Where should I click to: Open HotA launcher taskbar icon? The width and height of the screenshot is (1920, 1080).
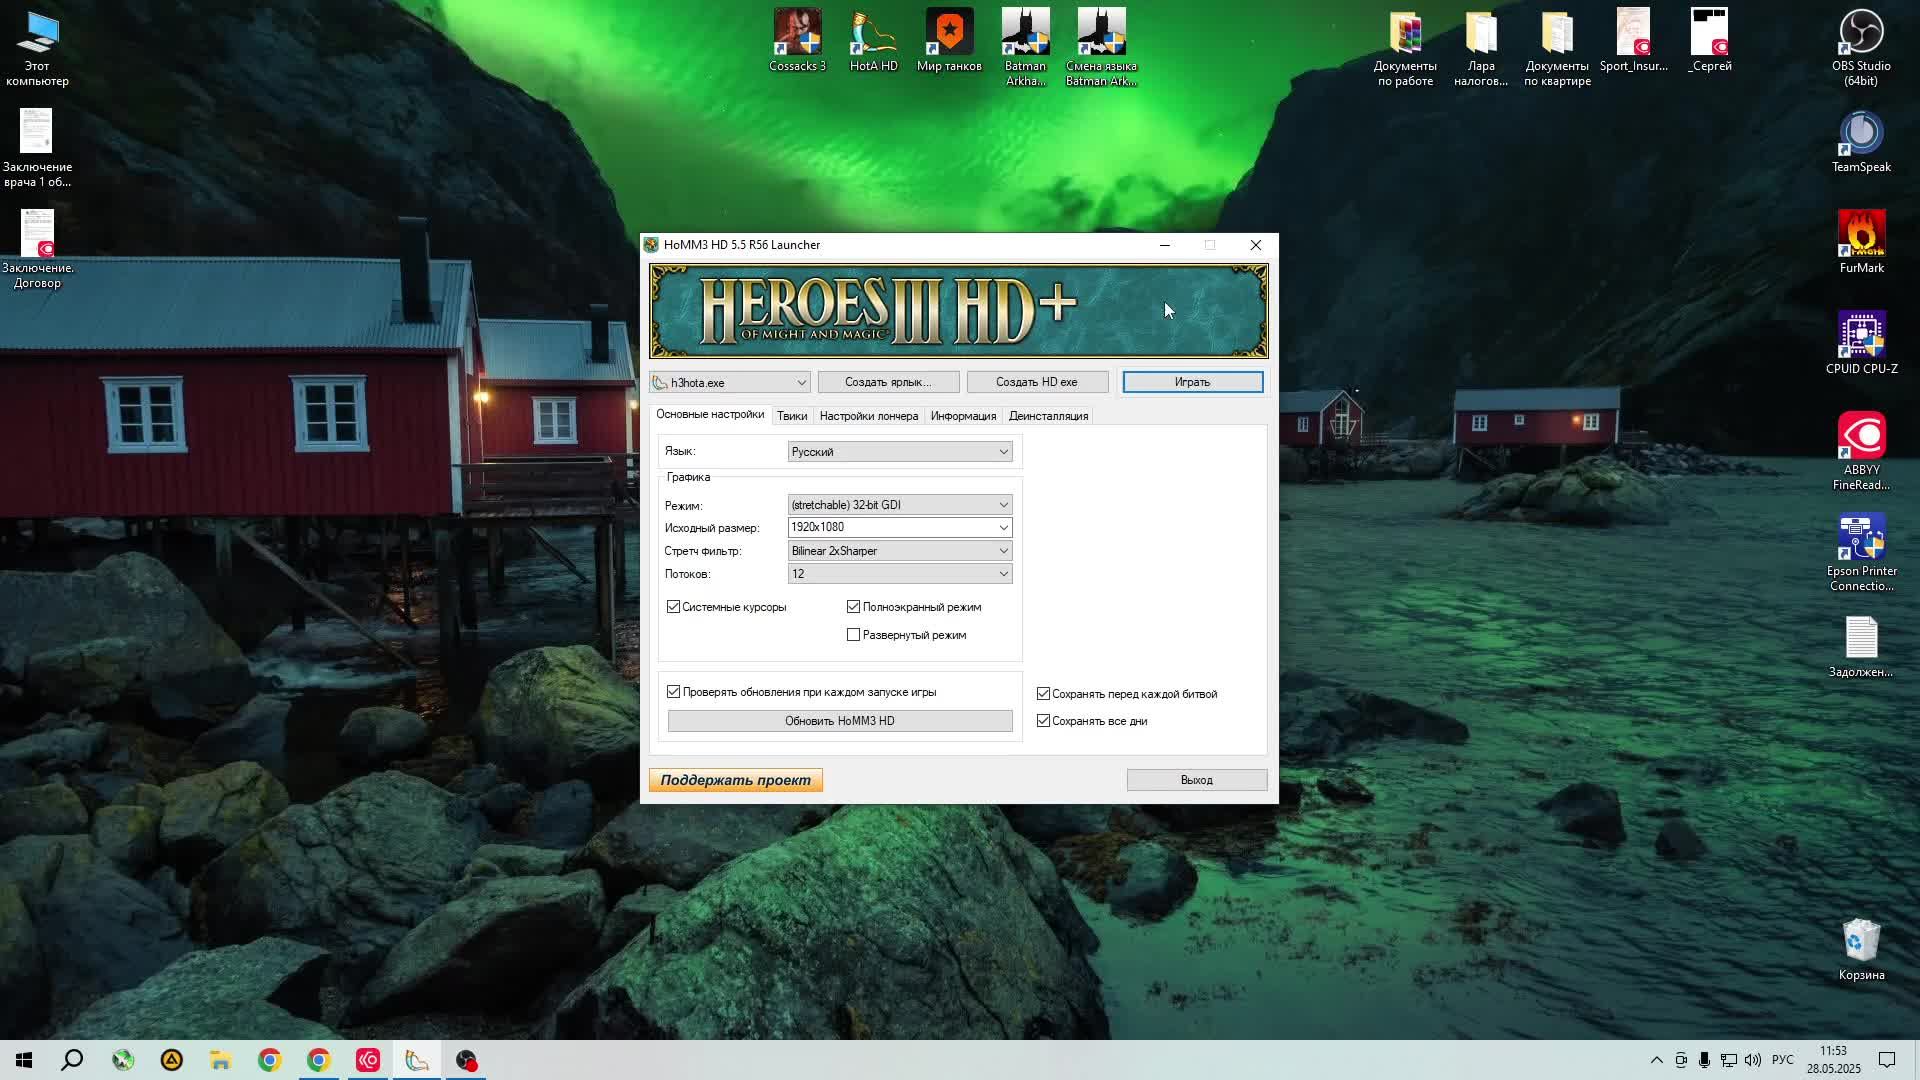click(x=417, y=1060)
